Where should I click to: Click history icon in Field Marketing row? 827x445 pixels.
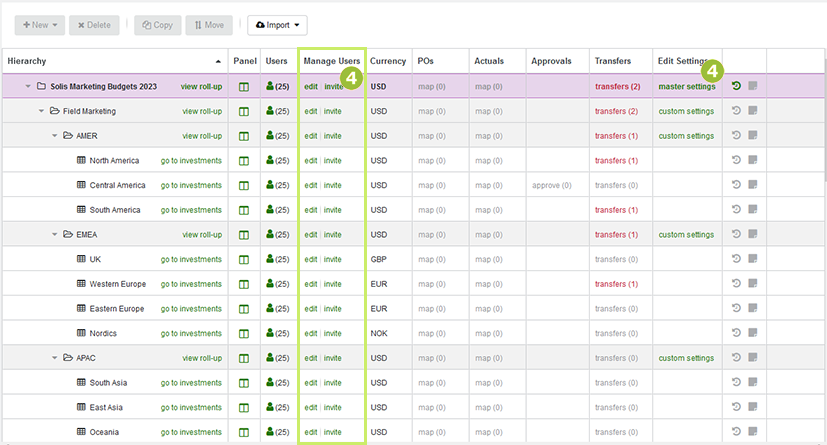tap(736, 110)
